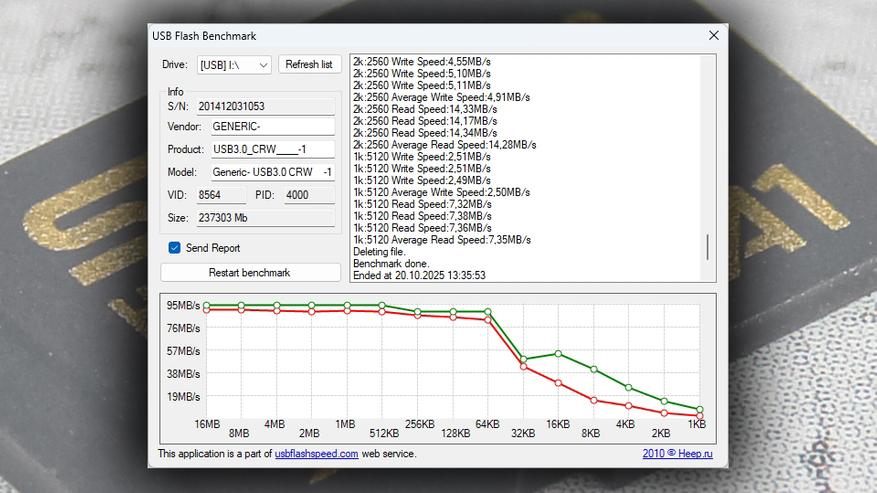Screen dimensions: 877x493
Task: Focus the Model text field
Action: (271, 172)
